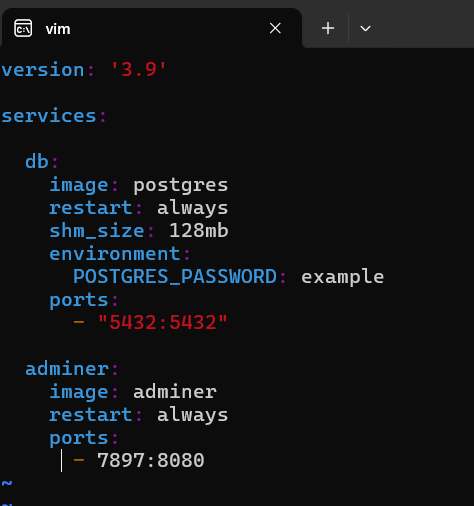Click the adminer image value
Screen dimensions: 474x506
175,392
